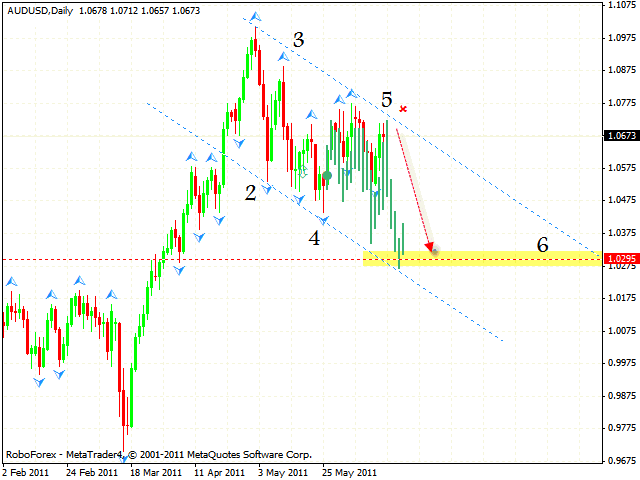Select wave label 2 on the chart
The height and width of the screenshot is (480, 640).
tap(250, 193)
